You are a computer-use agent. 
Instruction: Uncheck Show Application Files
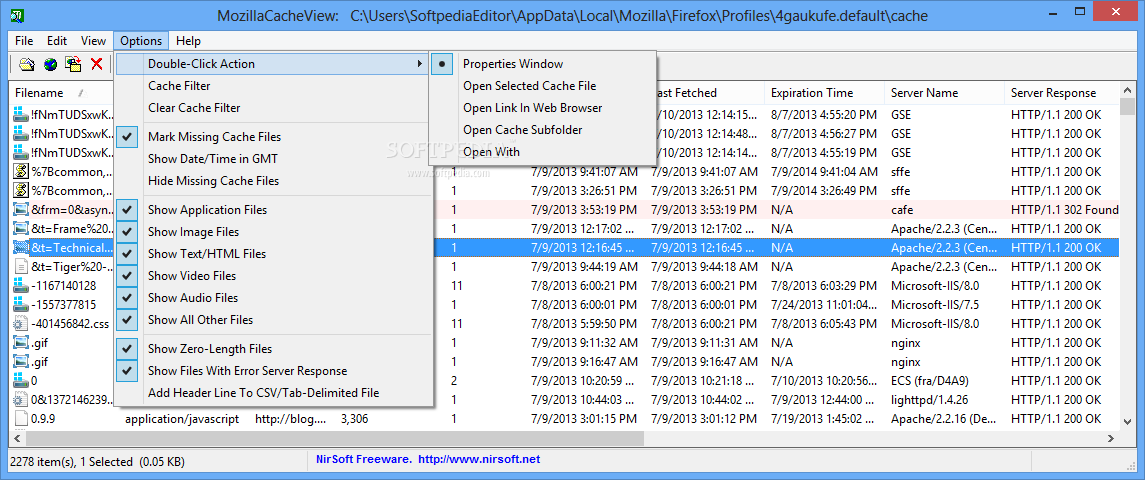tap(274, 210)
